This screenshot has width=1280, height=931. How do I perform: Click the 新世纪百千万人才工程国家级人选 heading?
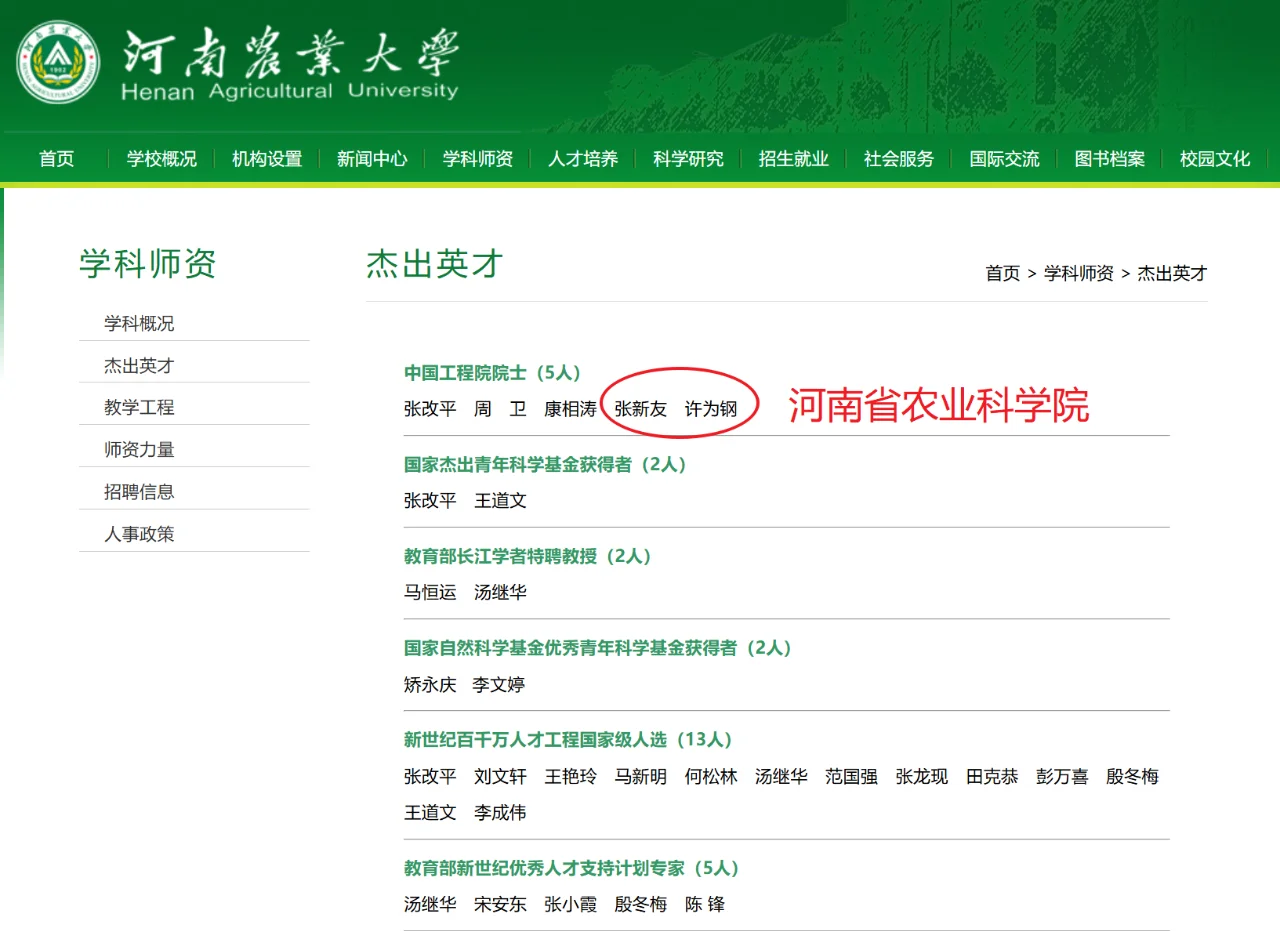pos(568,740)
